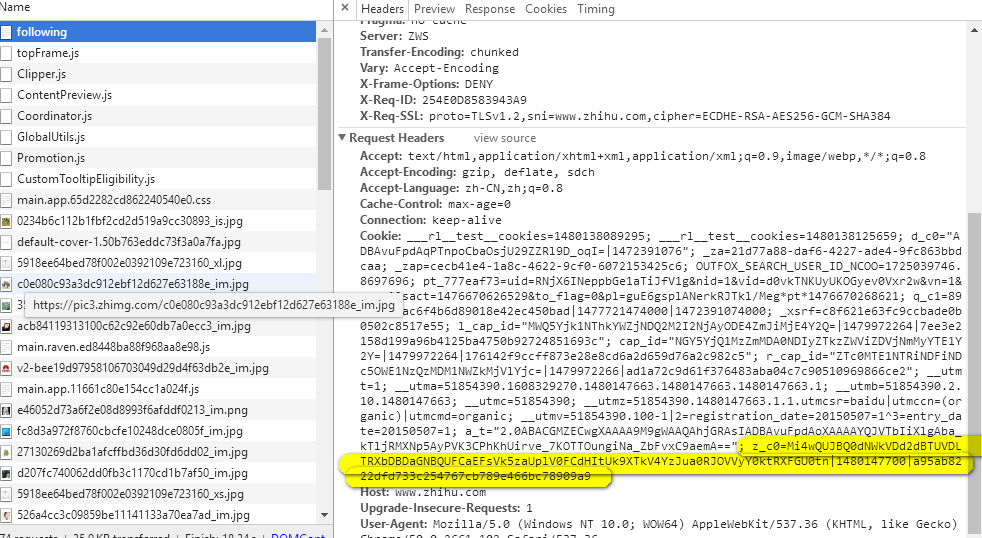The height and width of the screenshot is (538, 982).
Task: Close the request details panel
Action: point(344,8)
